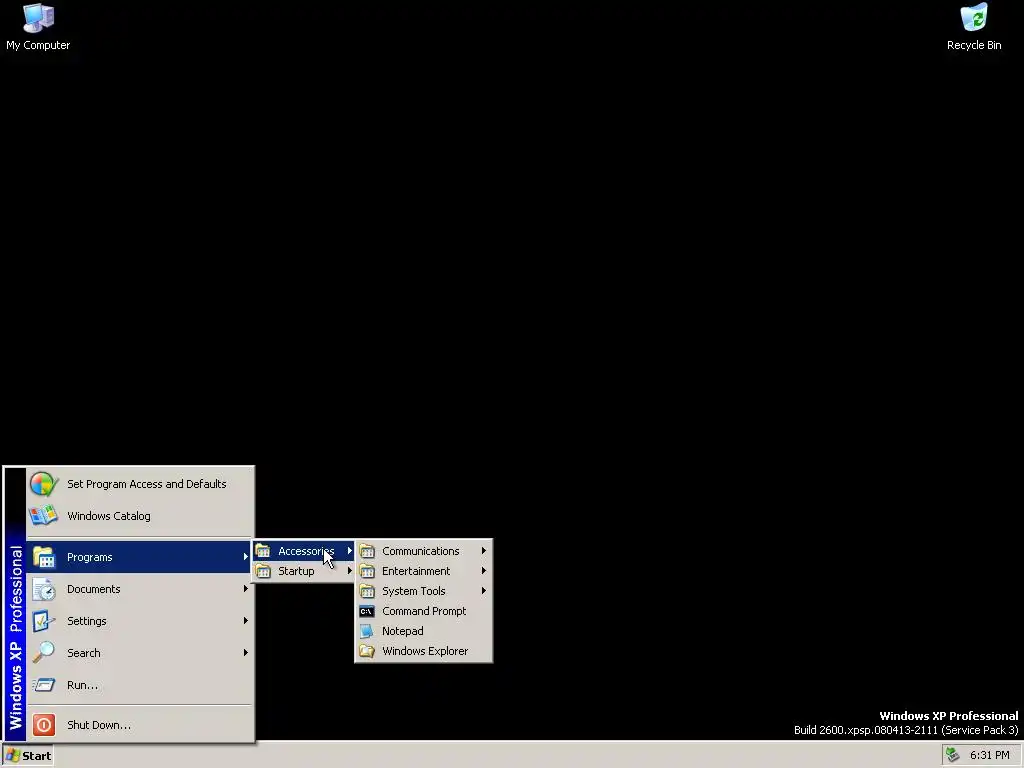This screenshot has height=768, width=1024.
Task: Select the Documents menu label
Action: 93,589
